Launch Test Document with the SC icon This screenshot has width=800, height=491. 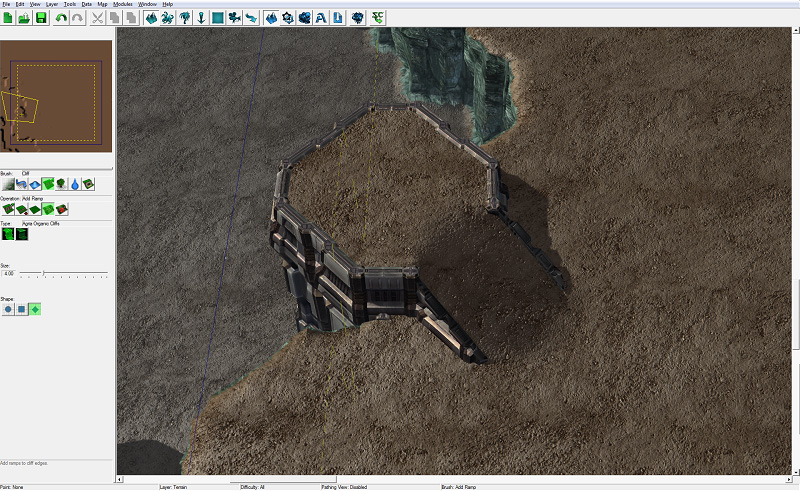(378, 18)
